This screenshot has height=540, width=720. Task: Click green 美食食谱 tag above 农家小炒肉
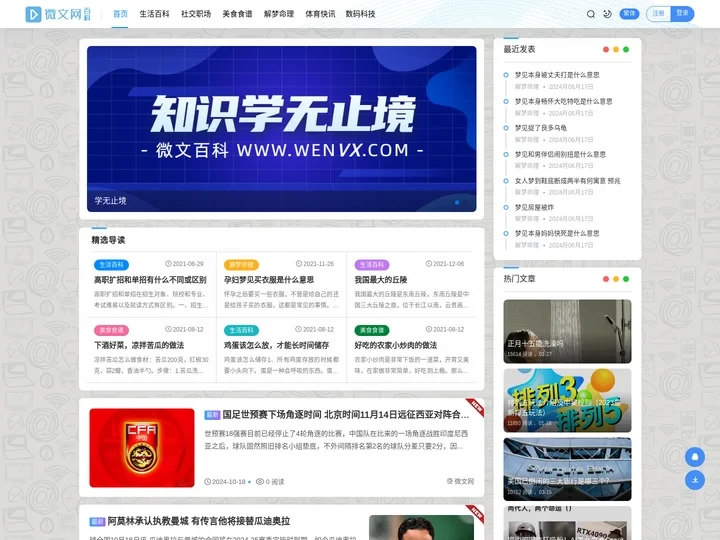point(372,330)
